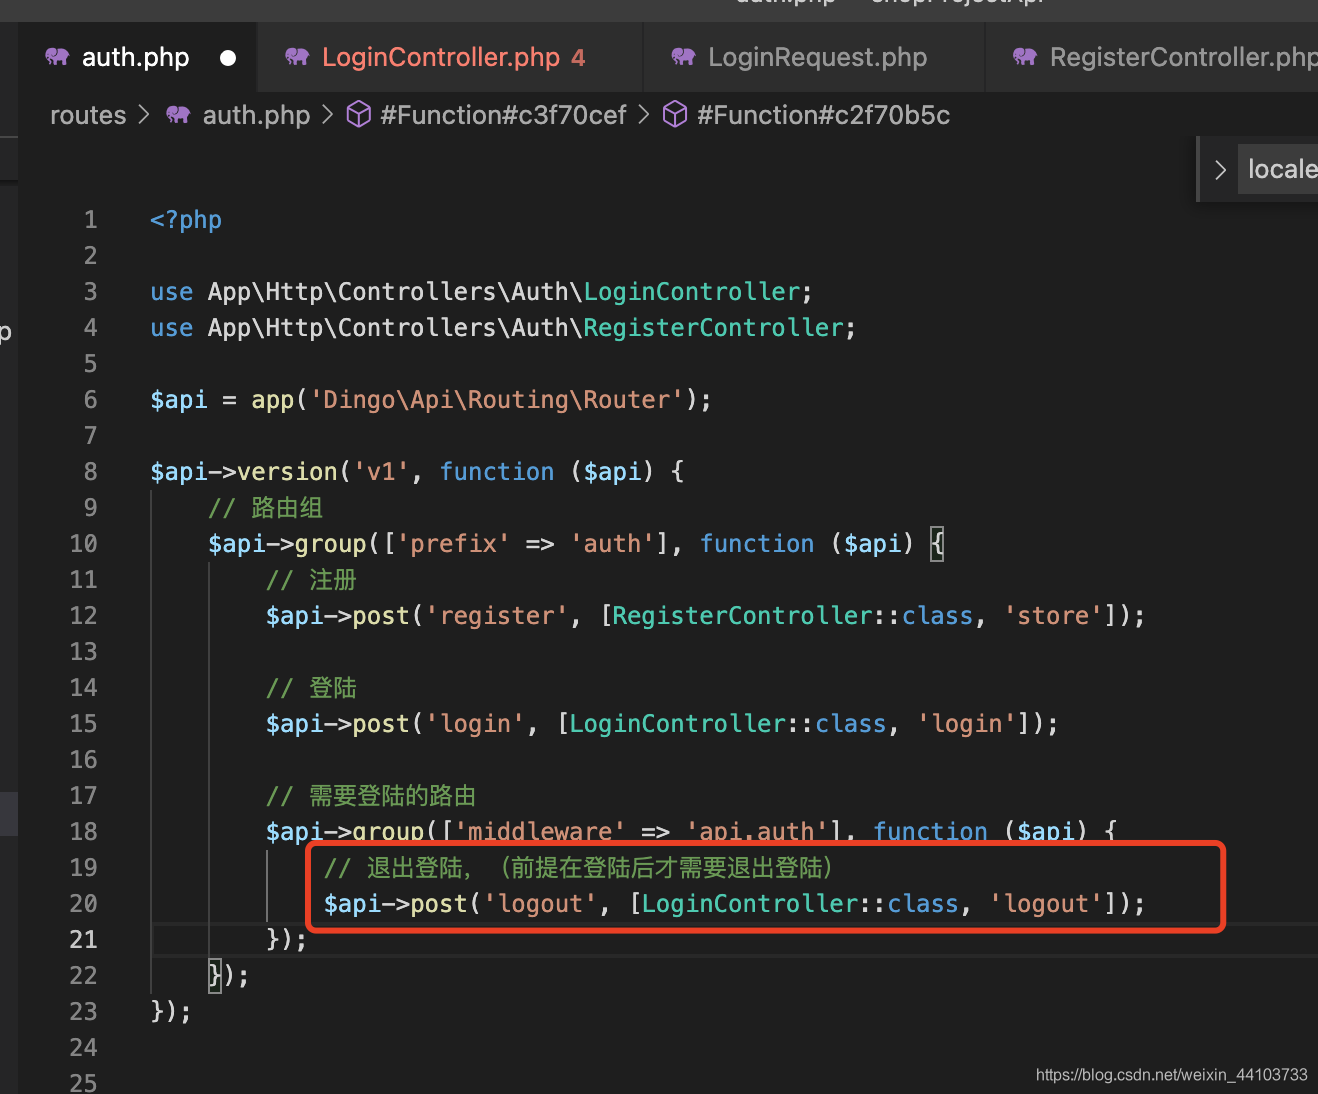1318x1094 pixels.
Task: Click breadcrumb #Function#c3f70cef
Action: [x=503, y=115]
